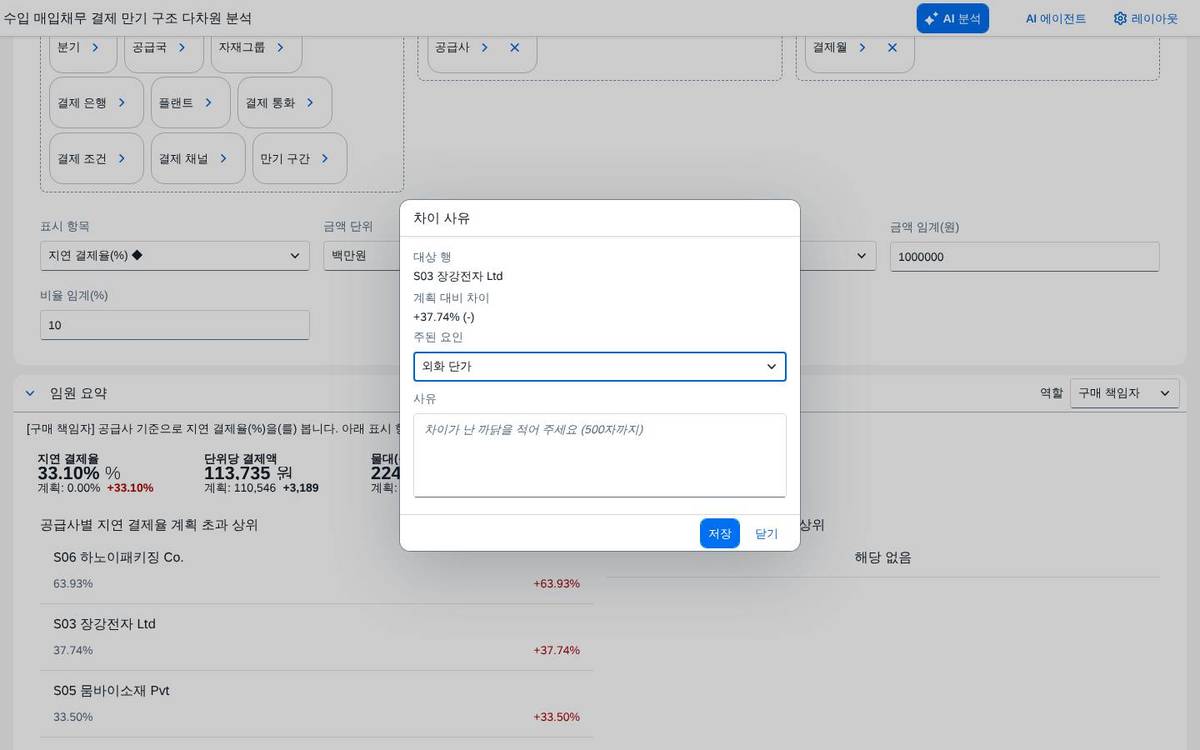Expand the 플랜트 chip arrow
This screenshot has height=750, width=1200.
(x=208, y=102)
